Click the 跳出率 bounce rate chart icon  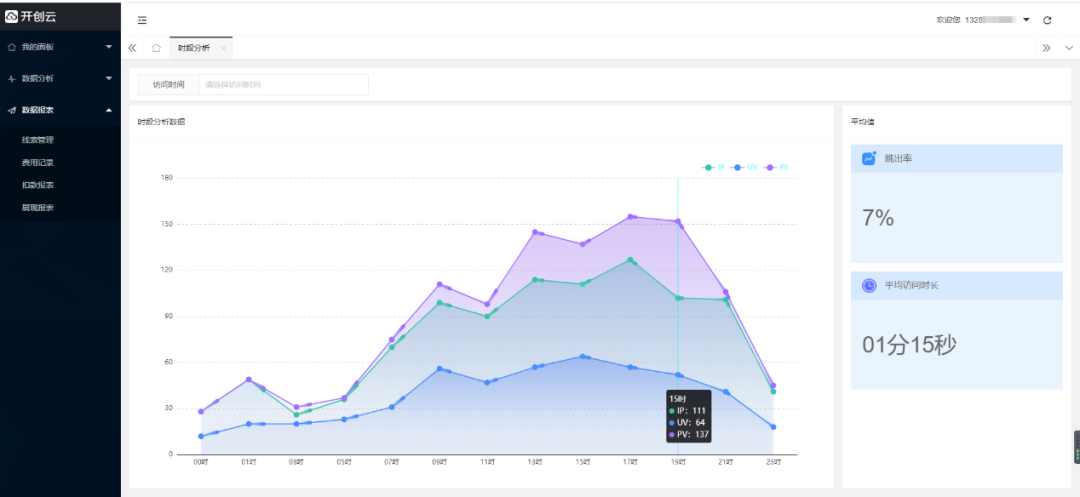[x=869, y=158]
